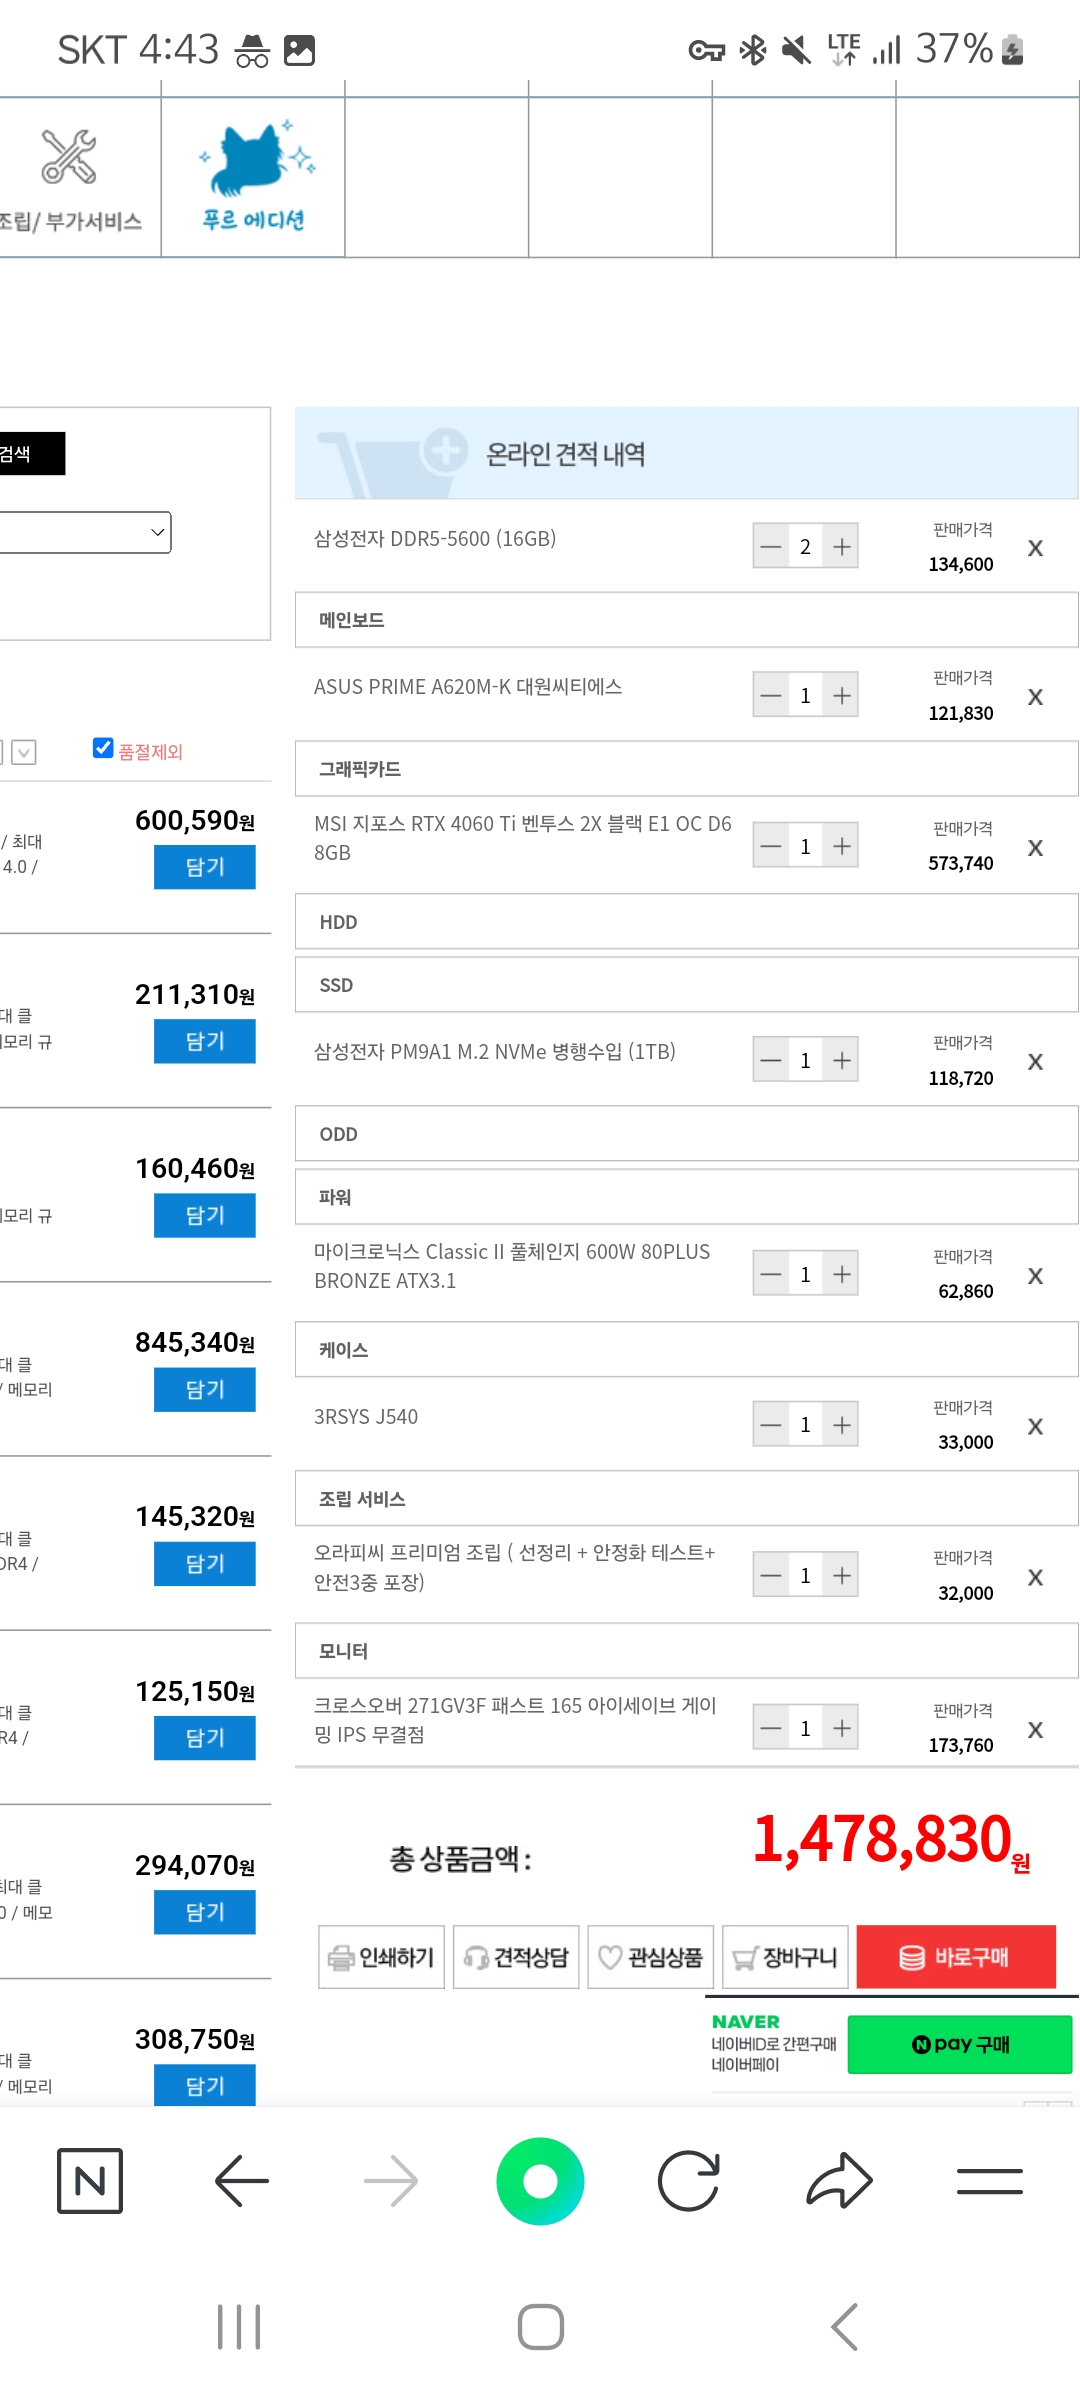Go back with the browser back arrow

pyautogui.click(x=242, y=2181)
